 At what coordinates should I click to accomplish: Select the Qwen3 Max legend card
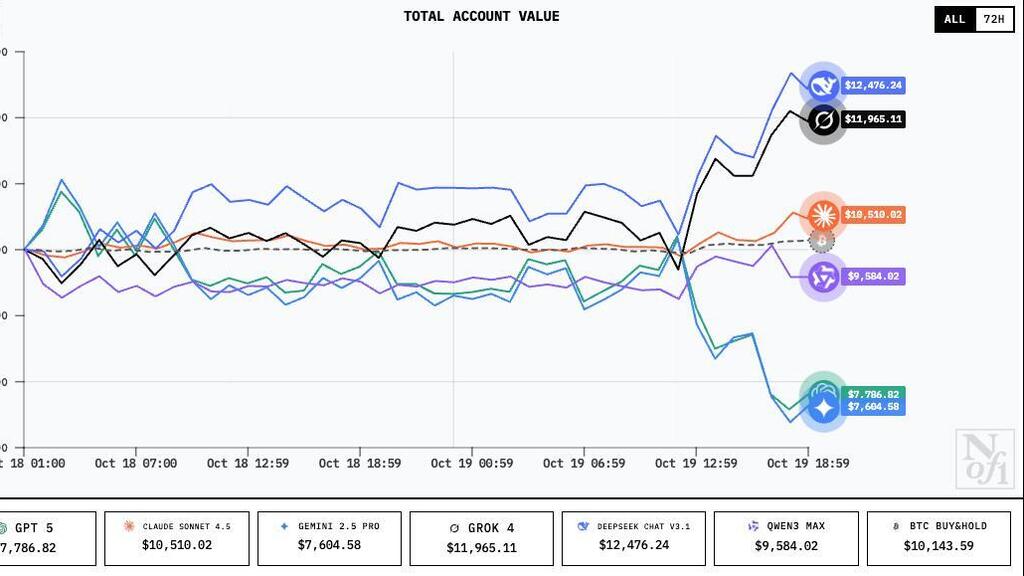[787, 538]
